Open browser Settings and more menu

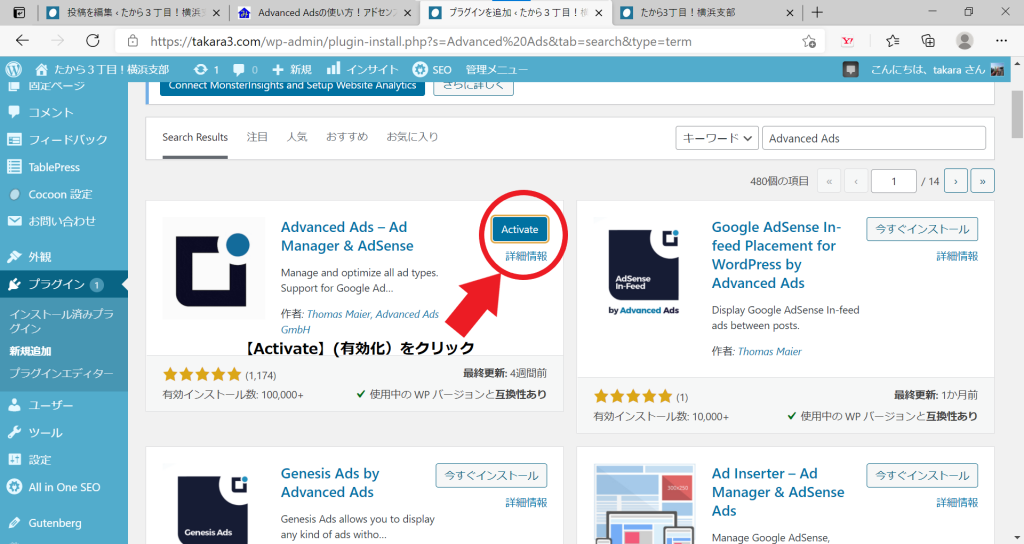coord(1001,40)
